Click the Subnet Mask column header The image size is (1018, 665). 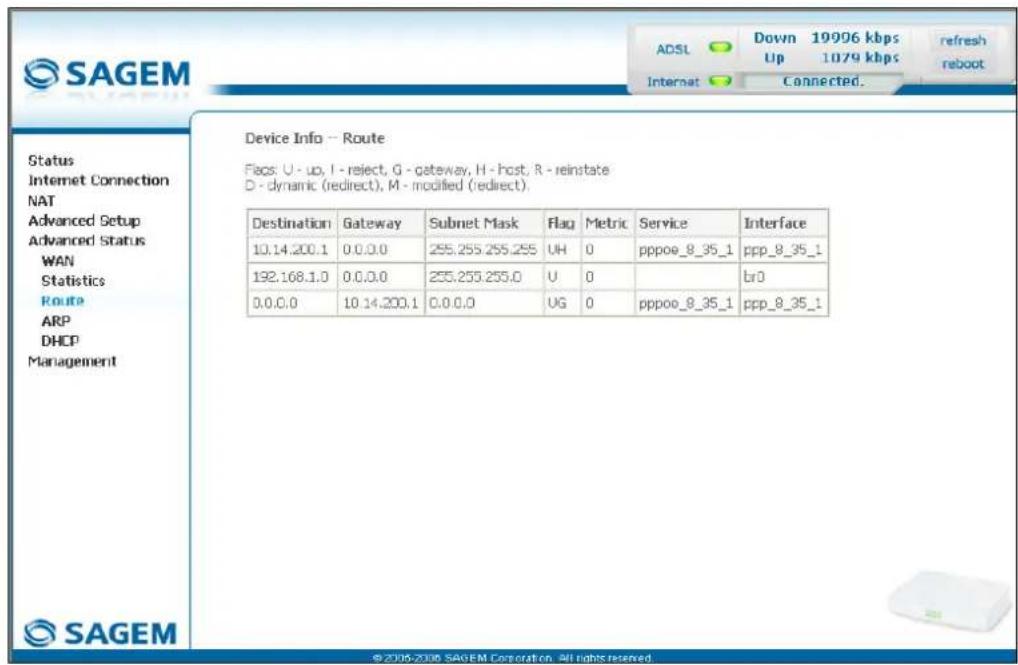[484, 223]
